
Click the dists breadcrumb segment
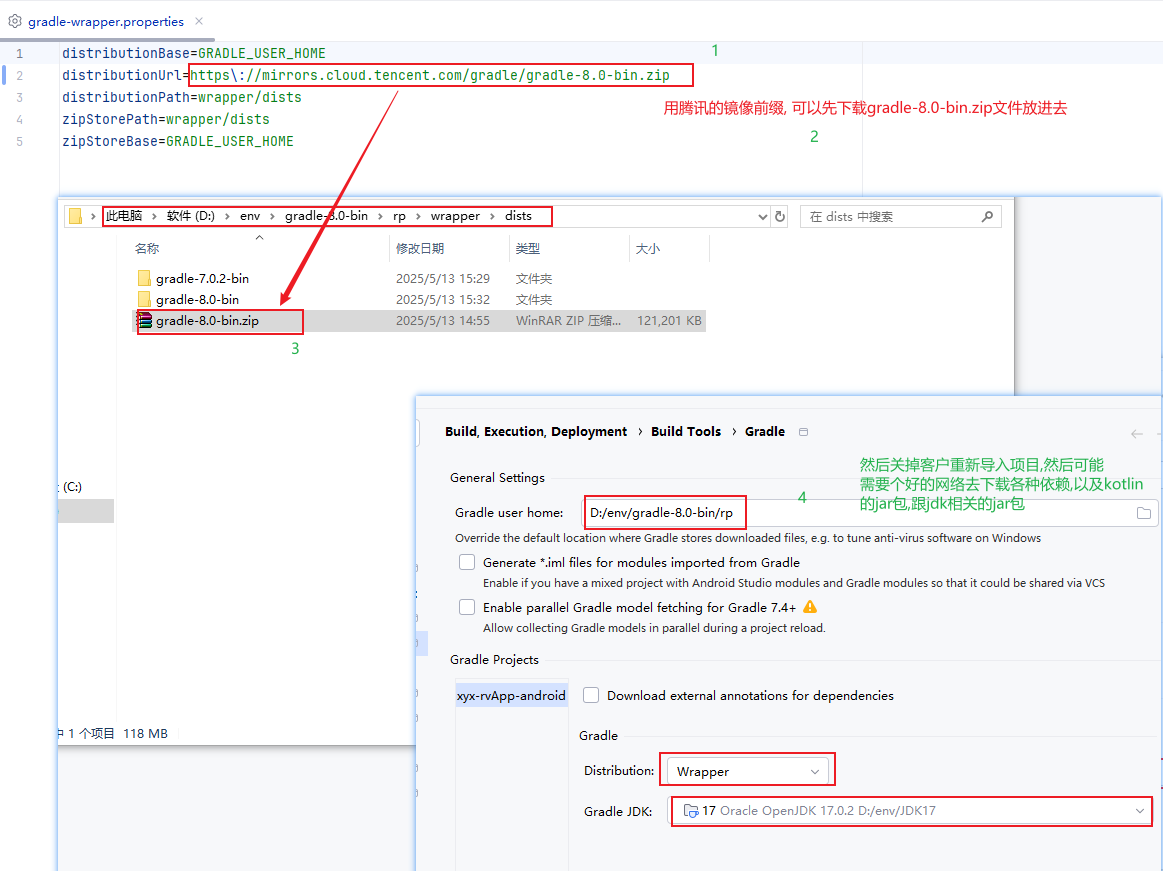(518, 216)
